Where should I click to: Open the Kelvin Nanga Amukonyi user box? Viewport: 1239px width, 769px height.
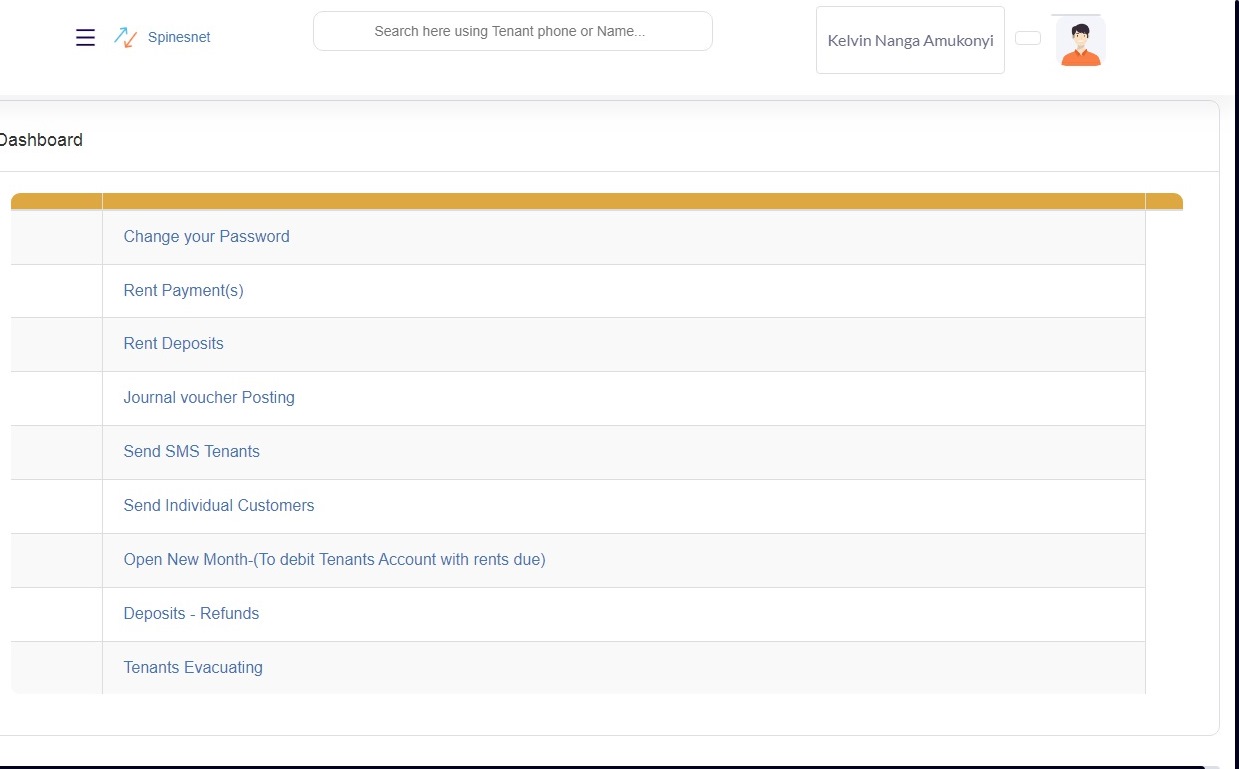pyautogui.click(x=910, y=41)
